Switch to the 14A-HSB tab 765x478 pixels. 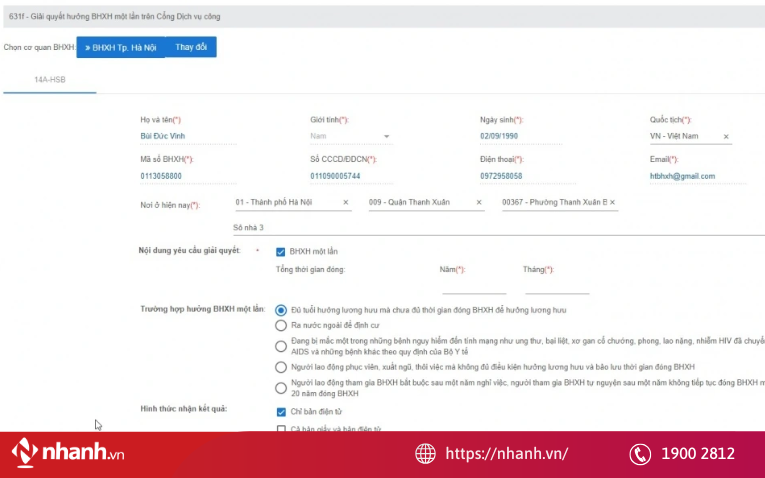point(50,78)
